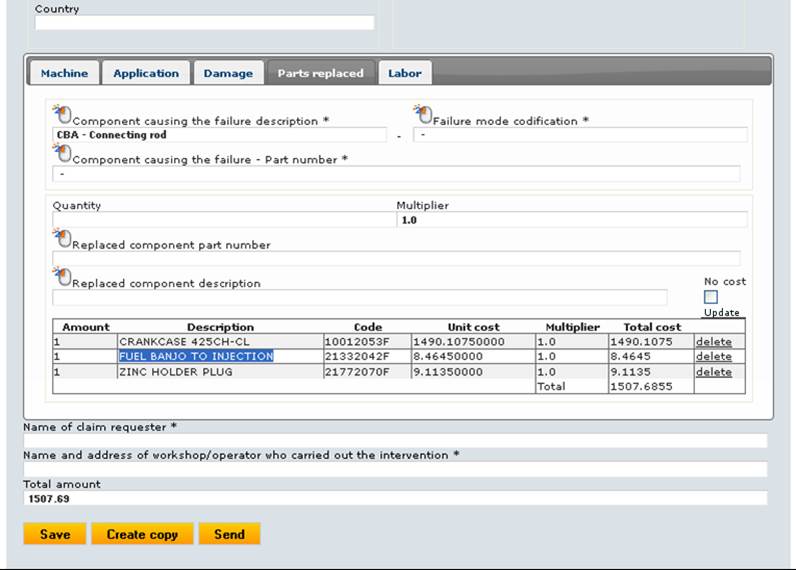The image size is (796, 570).
Task: Select the Parts replaced tab
Action: pos(320,73)
